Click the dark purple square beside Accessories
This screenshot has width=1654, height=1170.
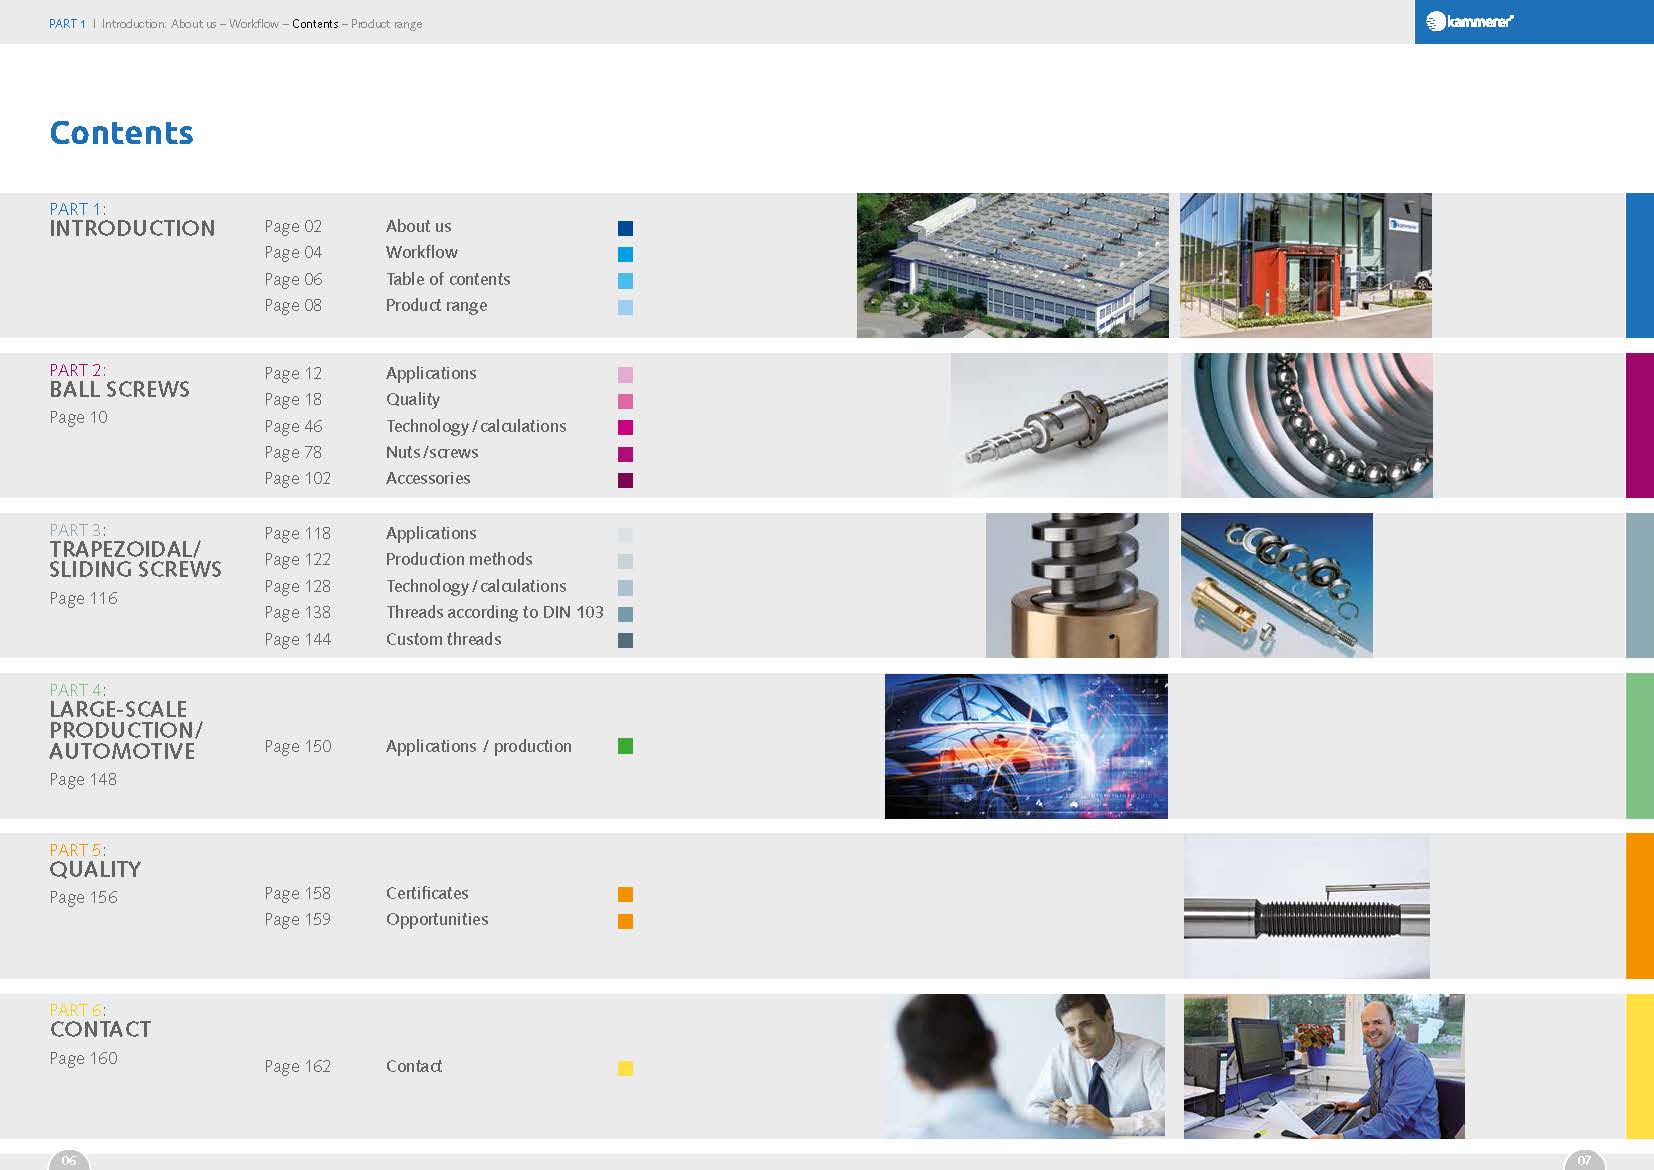point(625,480)
